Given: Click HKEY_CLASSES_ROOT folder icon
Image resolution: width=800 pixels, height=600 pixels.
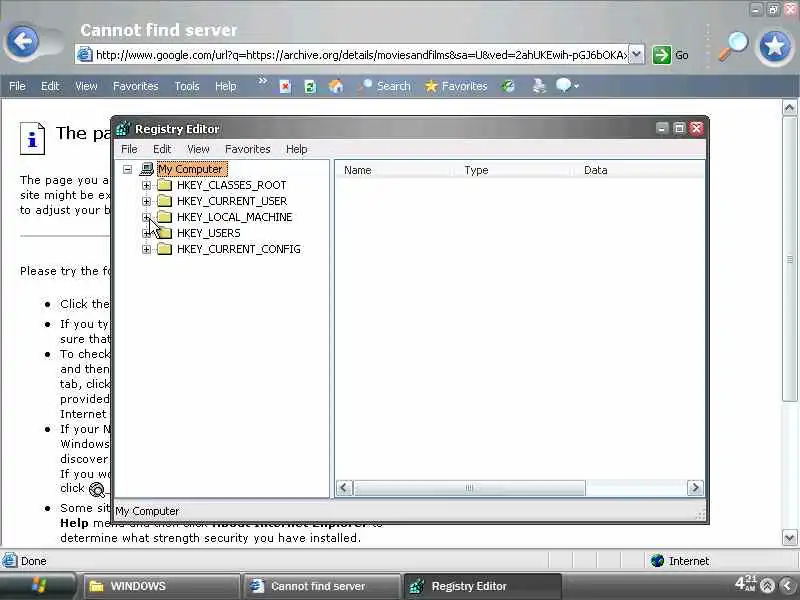Looking at the screenshot, I should (164, 185).
